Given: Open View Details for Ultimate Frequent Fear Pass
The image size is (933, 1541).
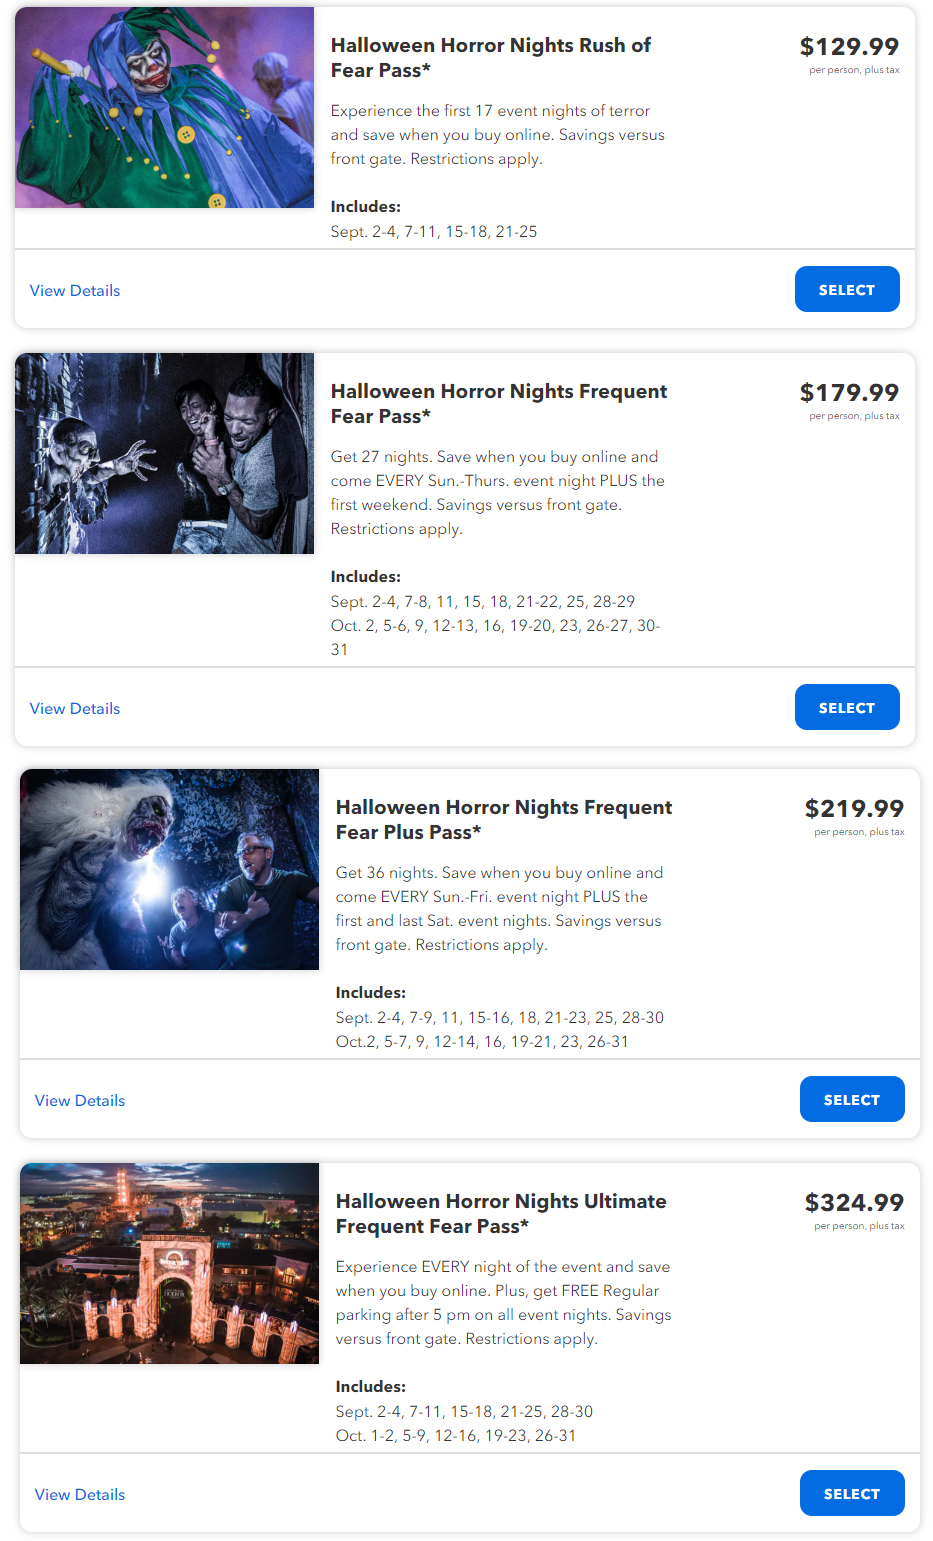Looking at the screenshot, I should coord(80,1494).
